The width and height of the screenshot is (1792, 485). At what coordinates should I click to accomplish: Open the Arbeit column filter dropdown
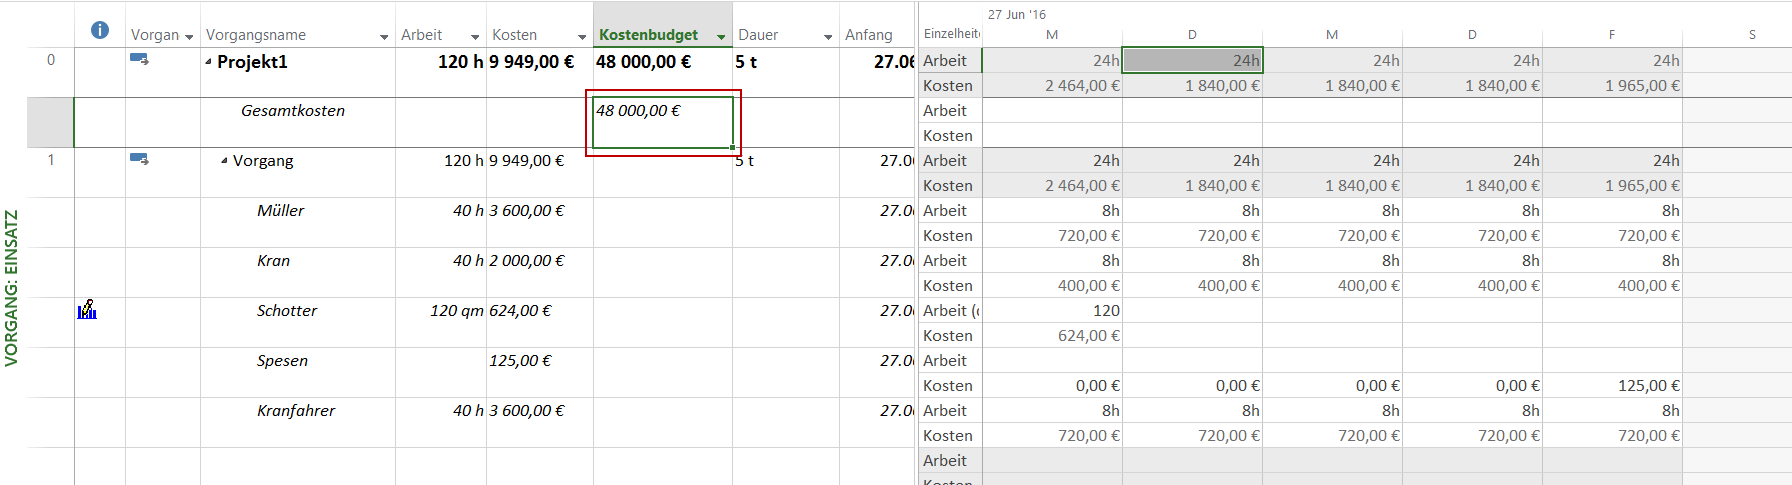[x=475, y=37]
